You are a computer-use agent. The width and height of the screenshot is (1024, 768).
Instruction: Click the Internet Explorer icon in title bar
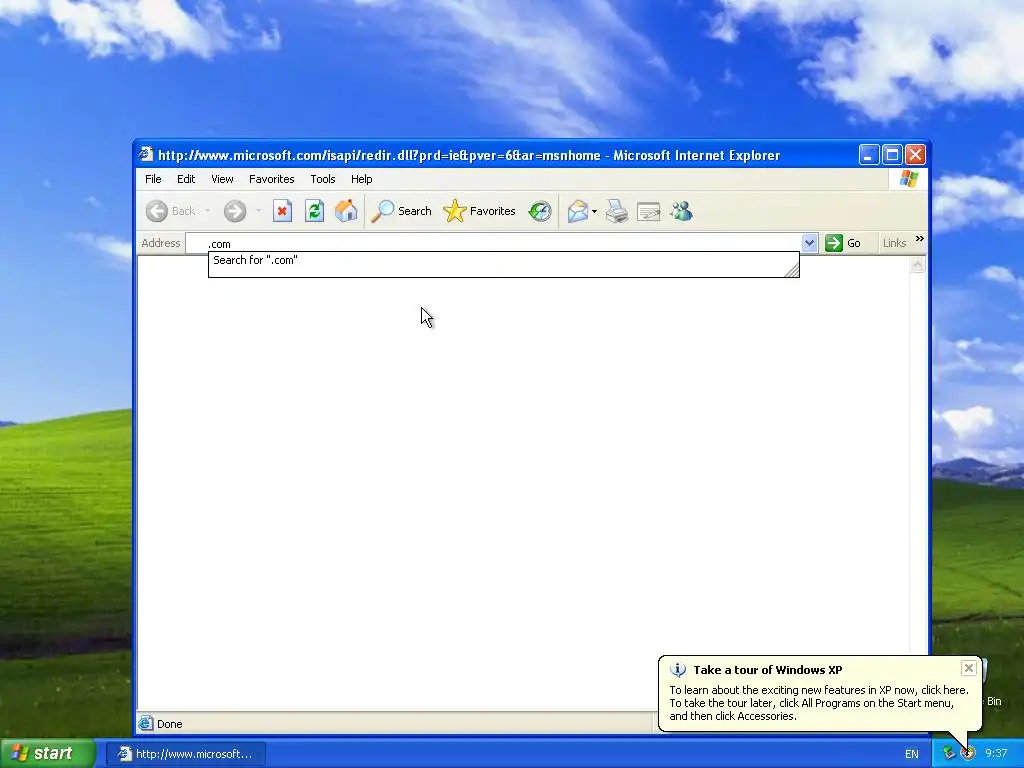click(x=146, y=155)
